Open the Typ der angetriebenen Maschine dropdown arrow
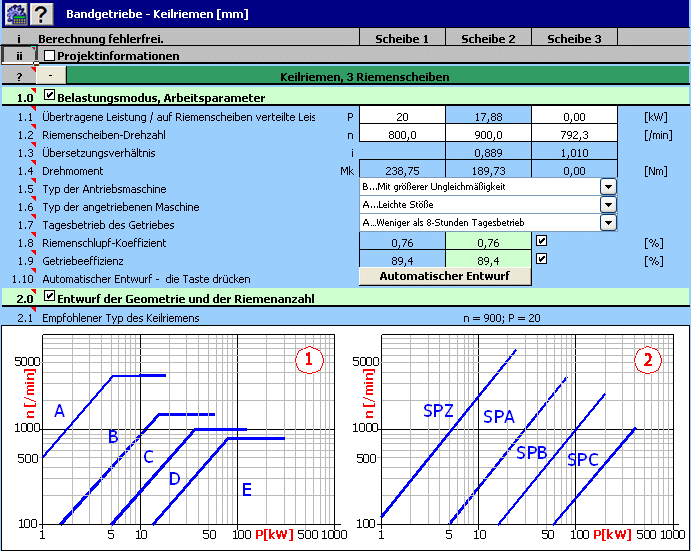The image size is (691, 551). click(x=608, y=205)
